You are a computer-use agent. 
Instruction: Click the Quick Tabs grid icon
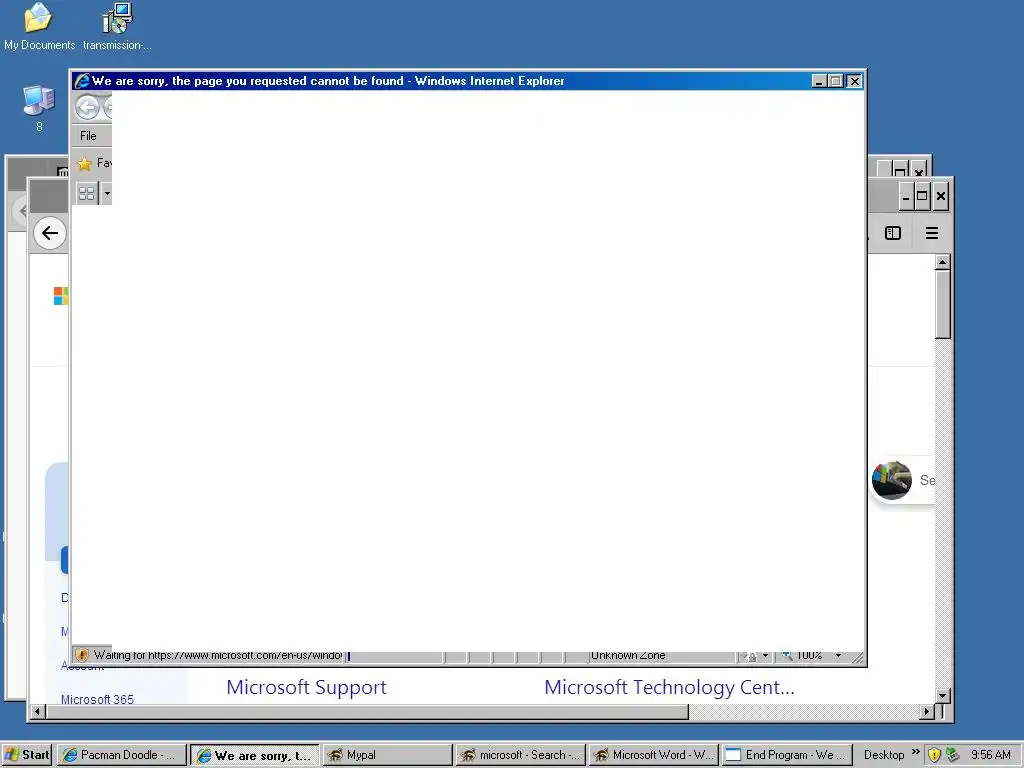click(x=86, y=193)
